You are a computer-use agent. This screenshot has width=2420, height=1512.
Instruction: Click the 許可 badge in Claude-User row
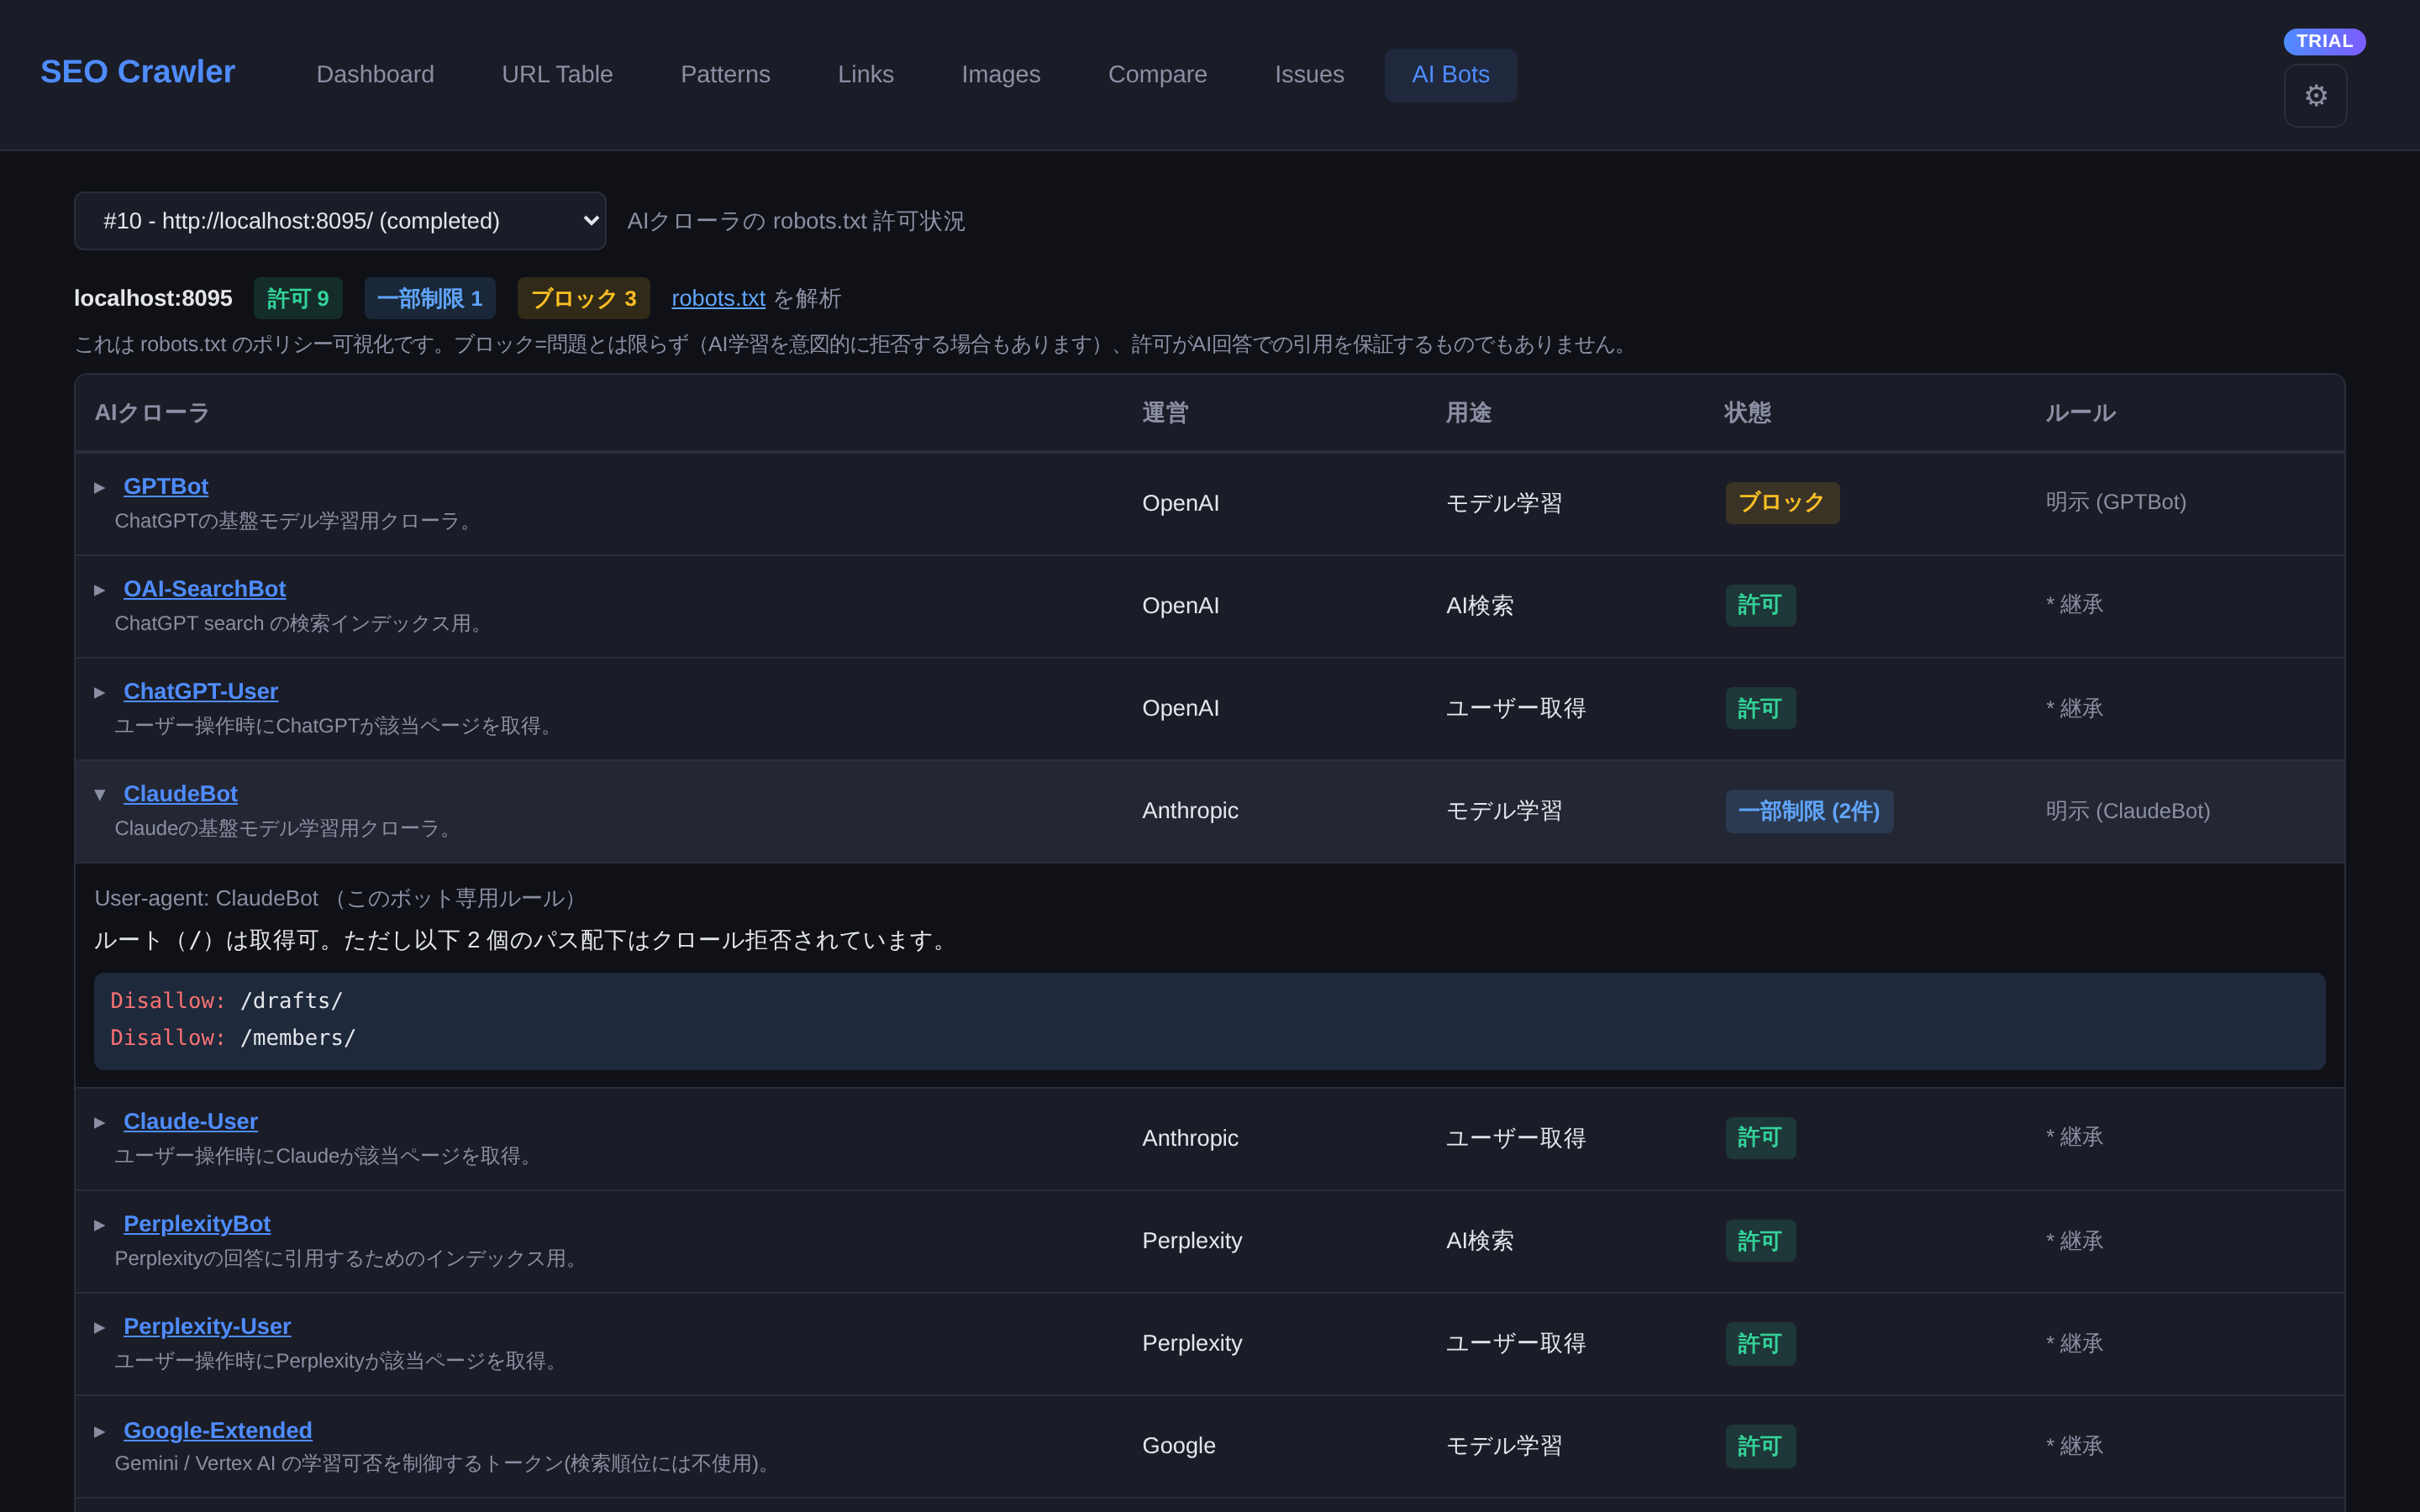pos(1760,1138)
